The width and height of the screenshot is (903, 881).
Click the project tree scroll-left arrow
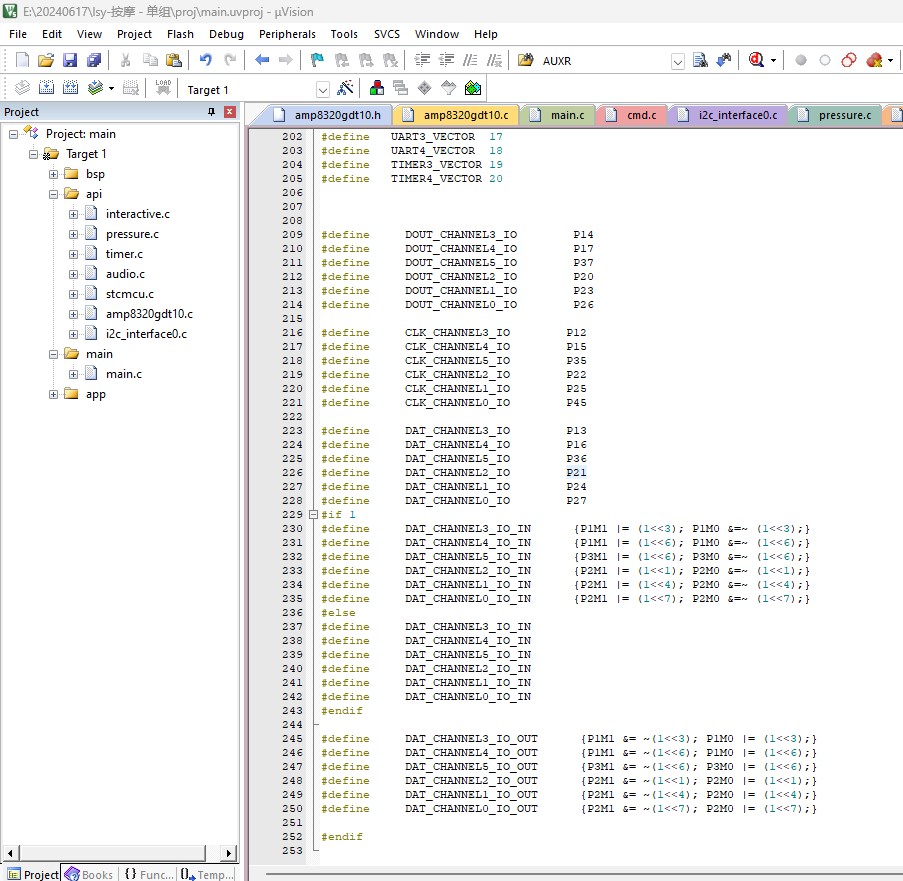point(11,853)
